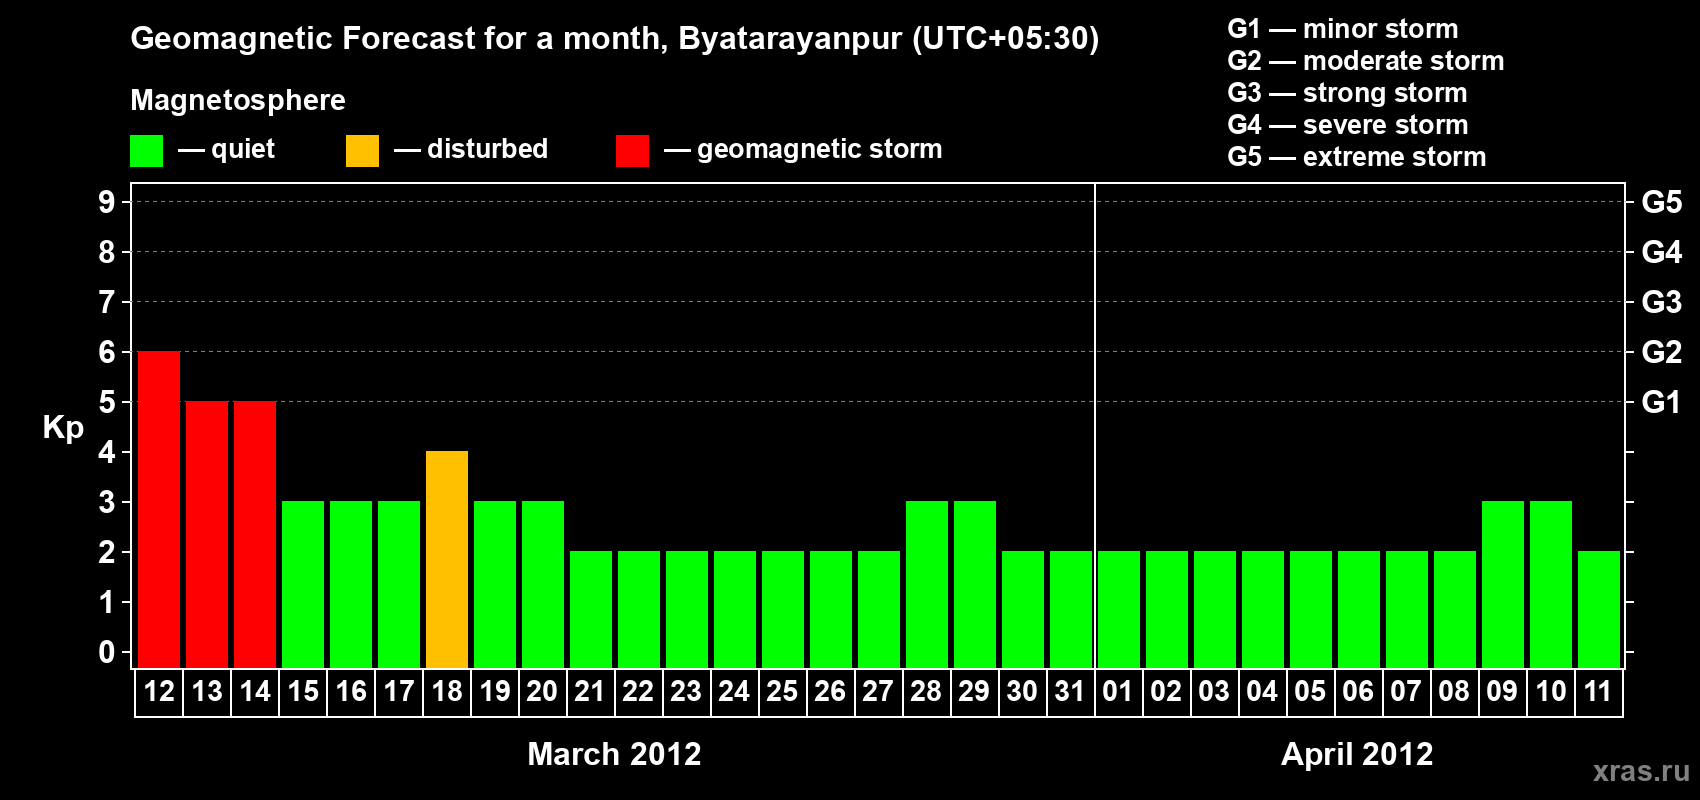Click the green bar for March 20
Image resolution: width=1700 pixels, height=800 pixels.
[x=543, y=584]
